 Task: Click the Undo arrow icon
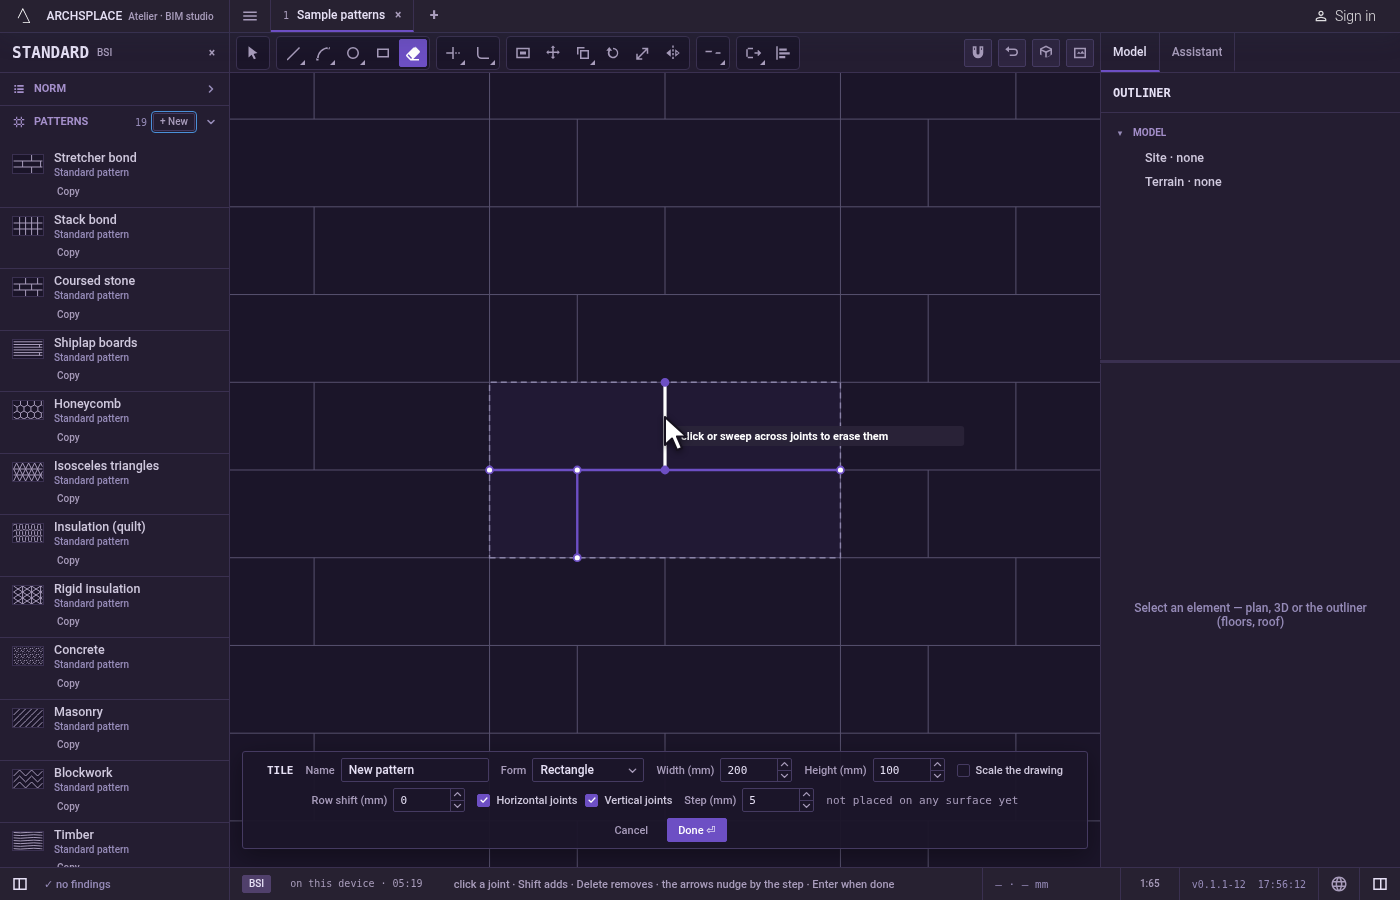[x=1012, y=53]
